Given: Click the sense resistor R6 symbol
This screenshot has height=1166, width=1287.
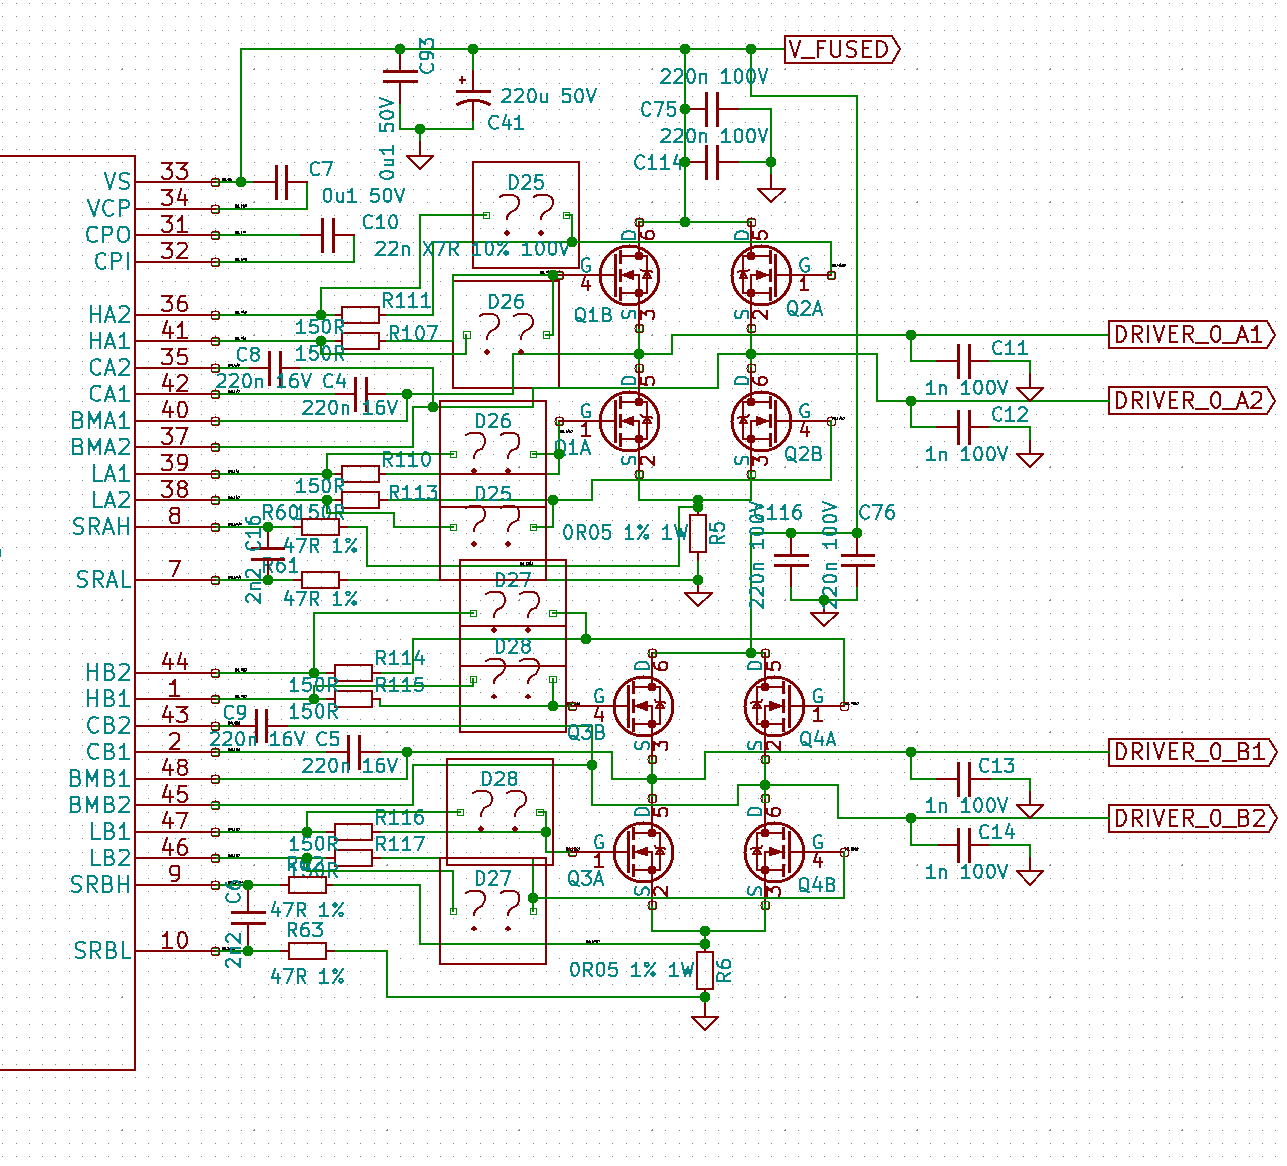Looking at the screenshot, I should click(705, 970).
